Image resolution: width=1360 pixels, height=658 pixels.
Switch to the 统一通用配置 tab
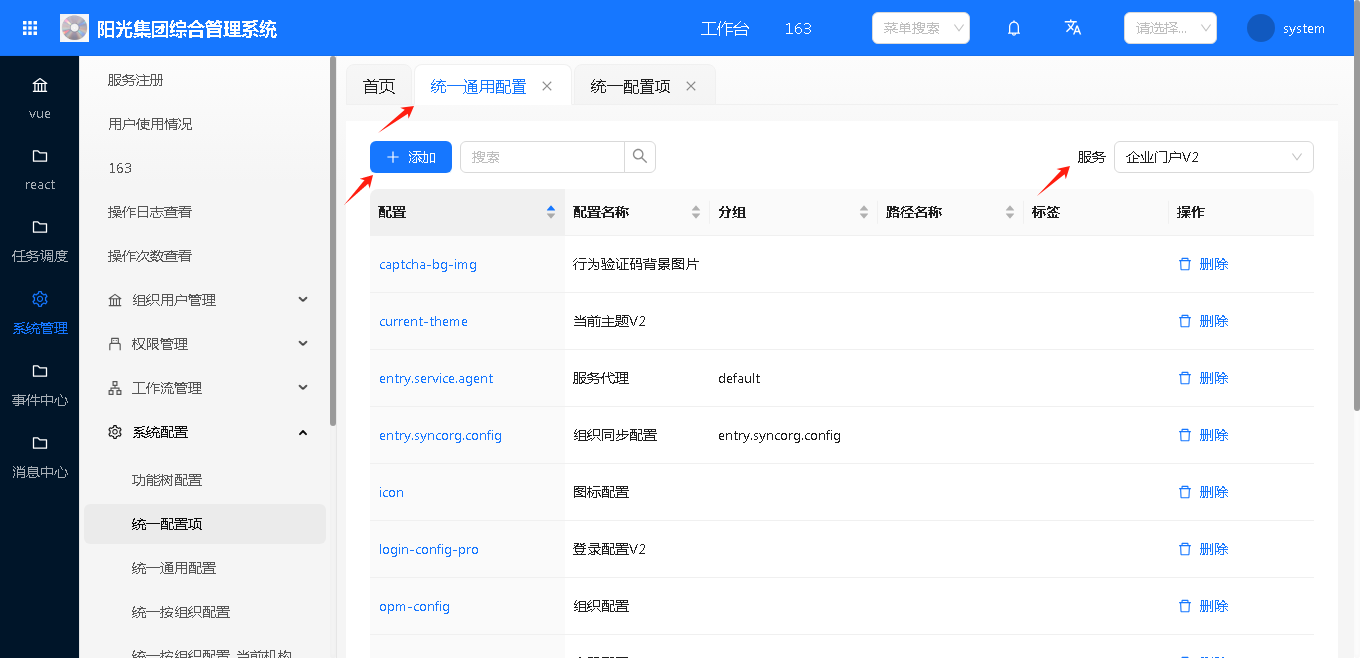pos(479,86)
